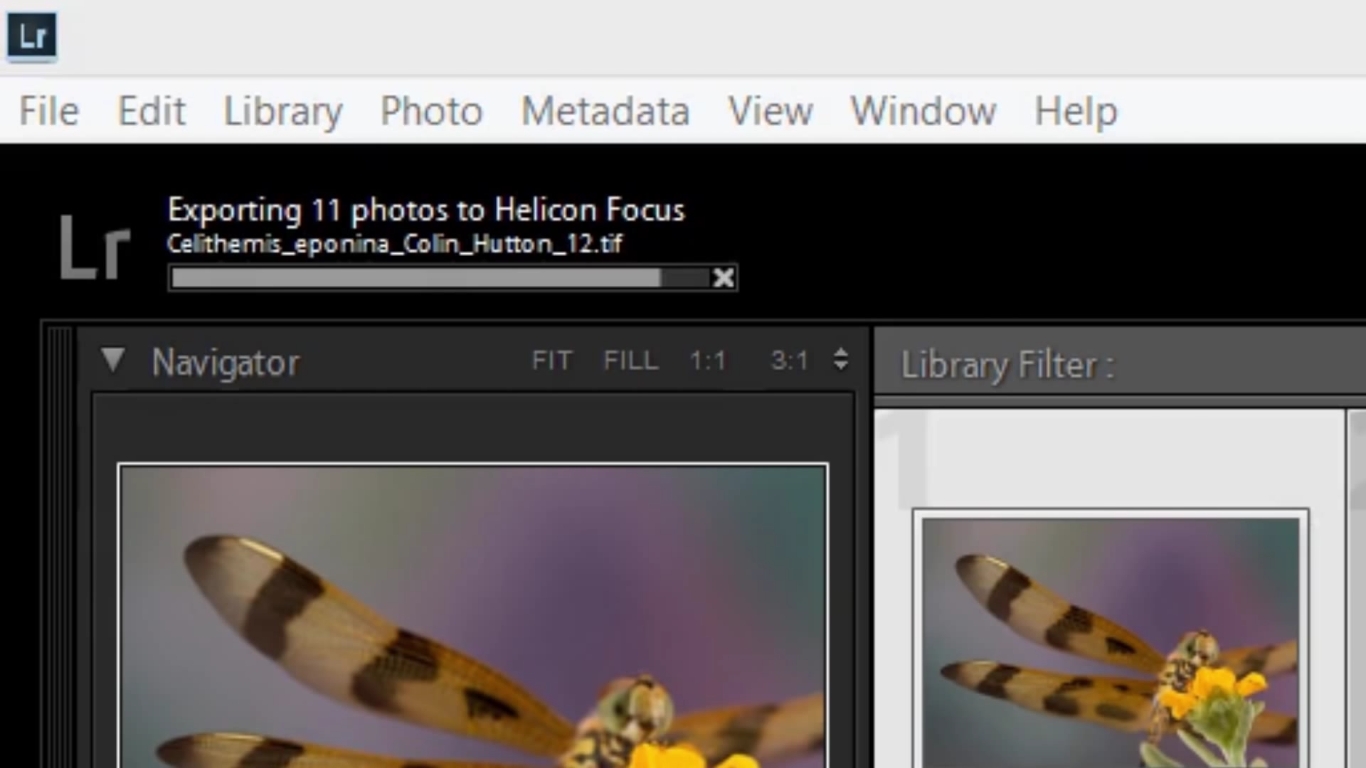Select the dragonfly thumbnail in the grid
Image resolution: width=1366 pixels, height=768 pixels.
tap(1110, 640)
